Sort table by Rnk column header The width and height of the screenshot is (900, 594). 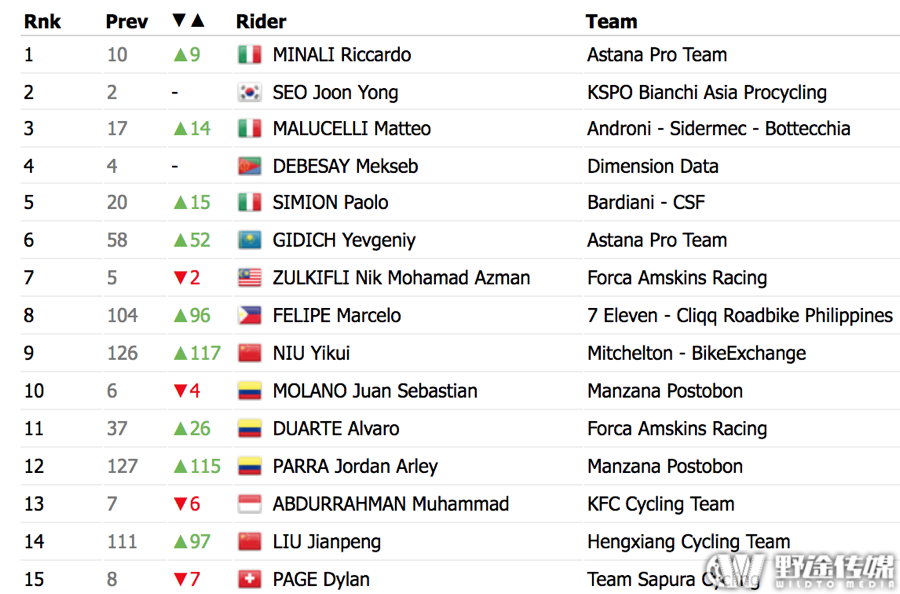[42, 21]
